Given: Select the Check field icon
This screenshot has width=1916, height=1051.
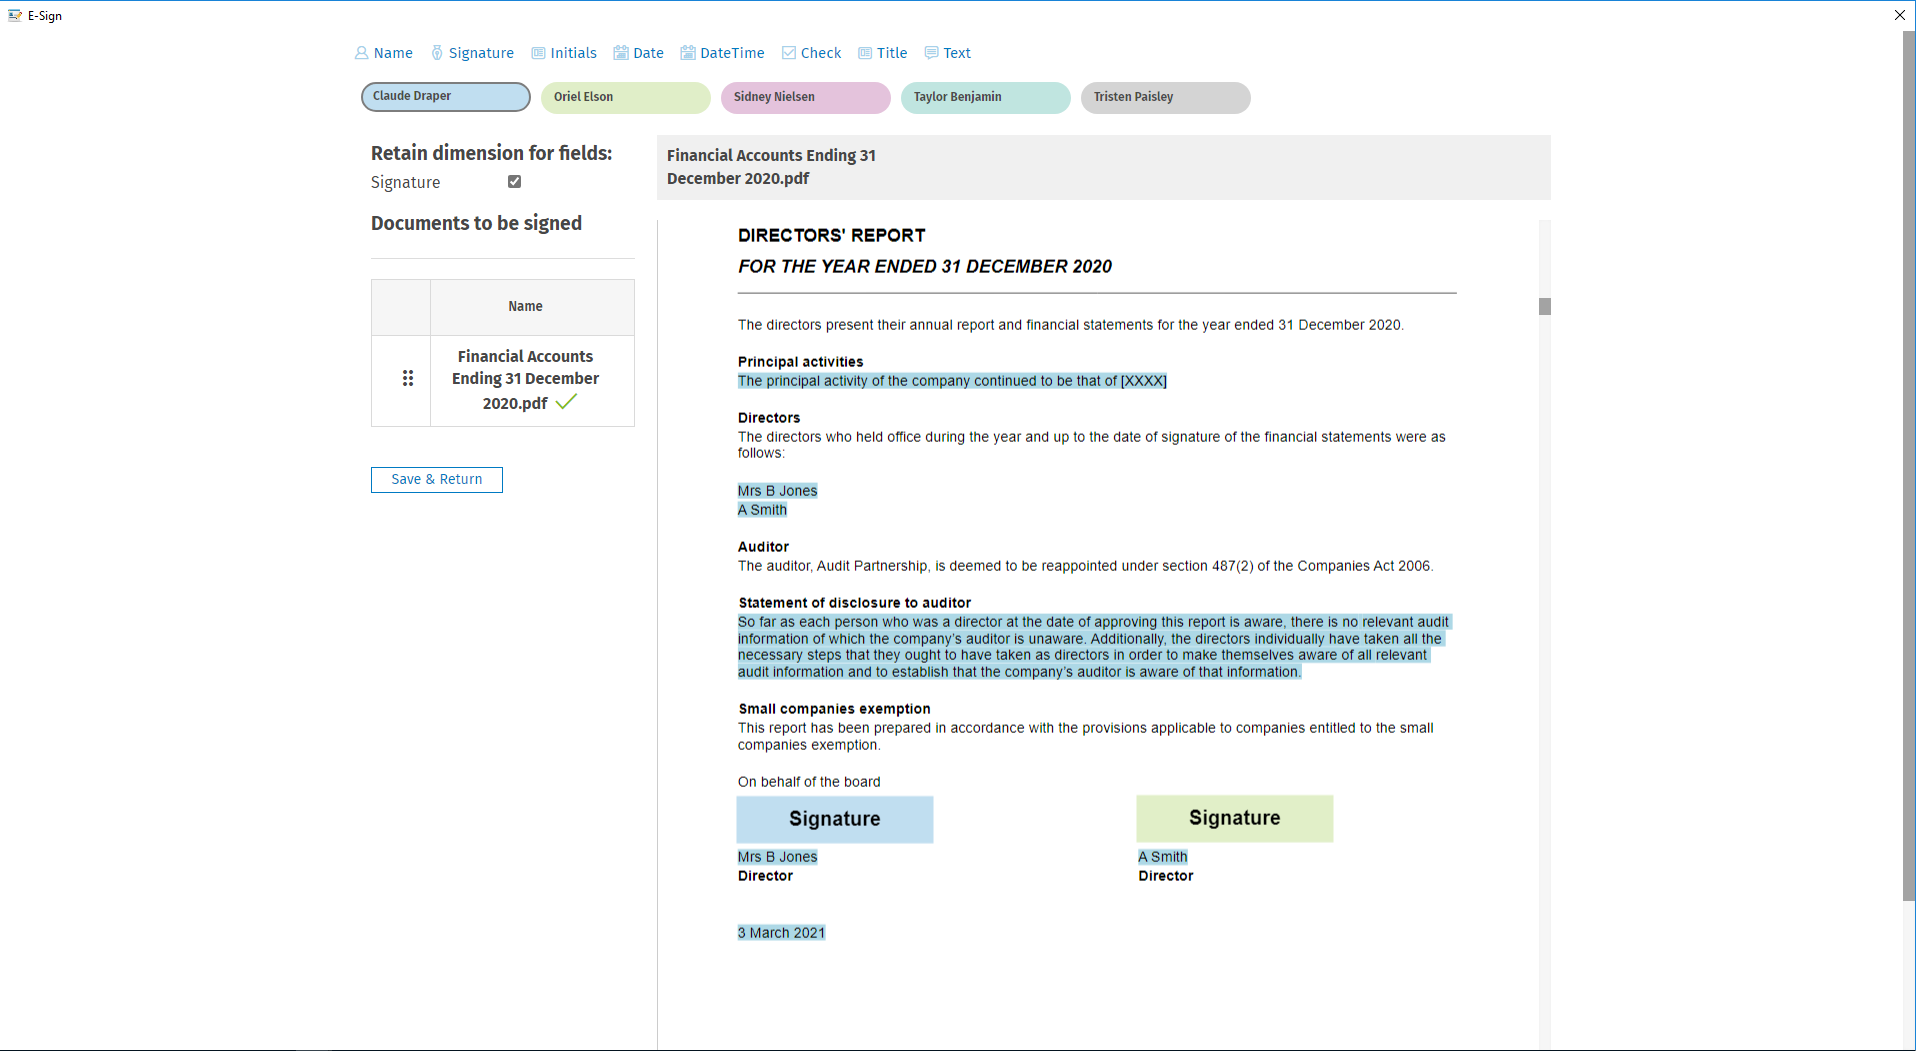Looking at the screenshot, I should pyautogui.click(x=789, y=53).
